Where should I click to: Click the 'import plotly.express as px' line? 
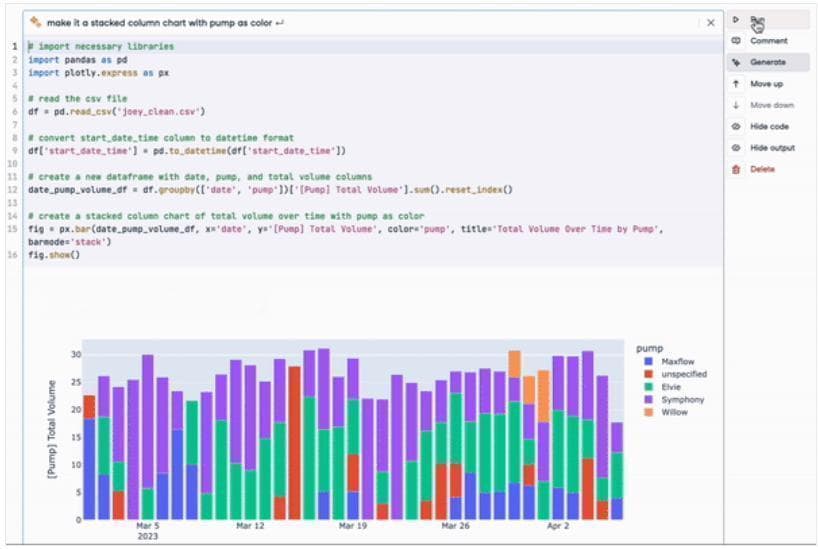tap(99, 73)
